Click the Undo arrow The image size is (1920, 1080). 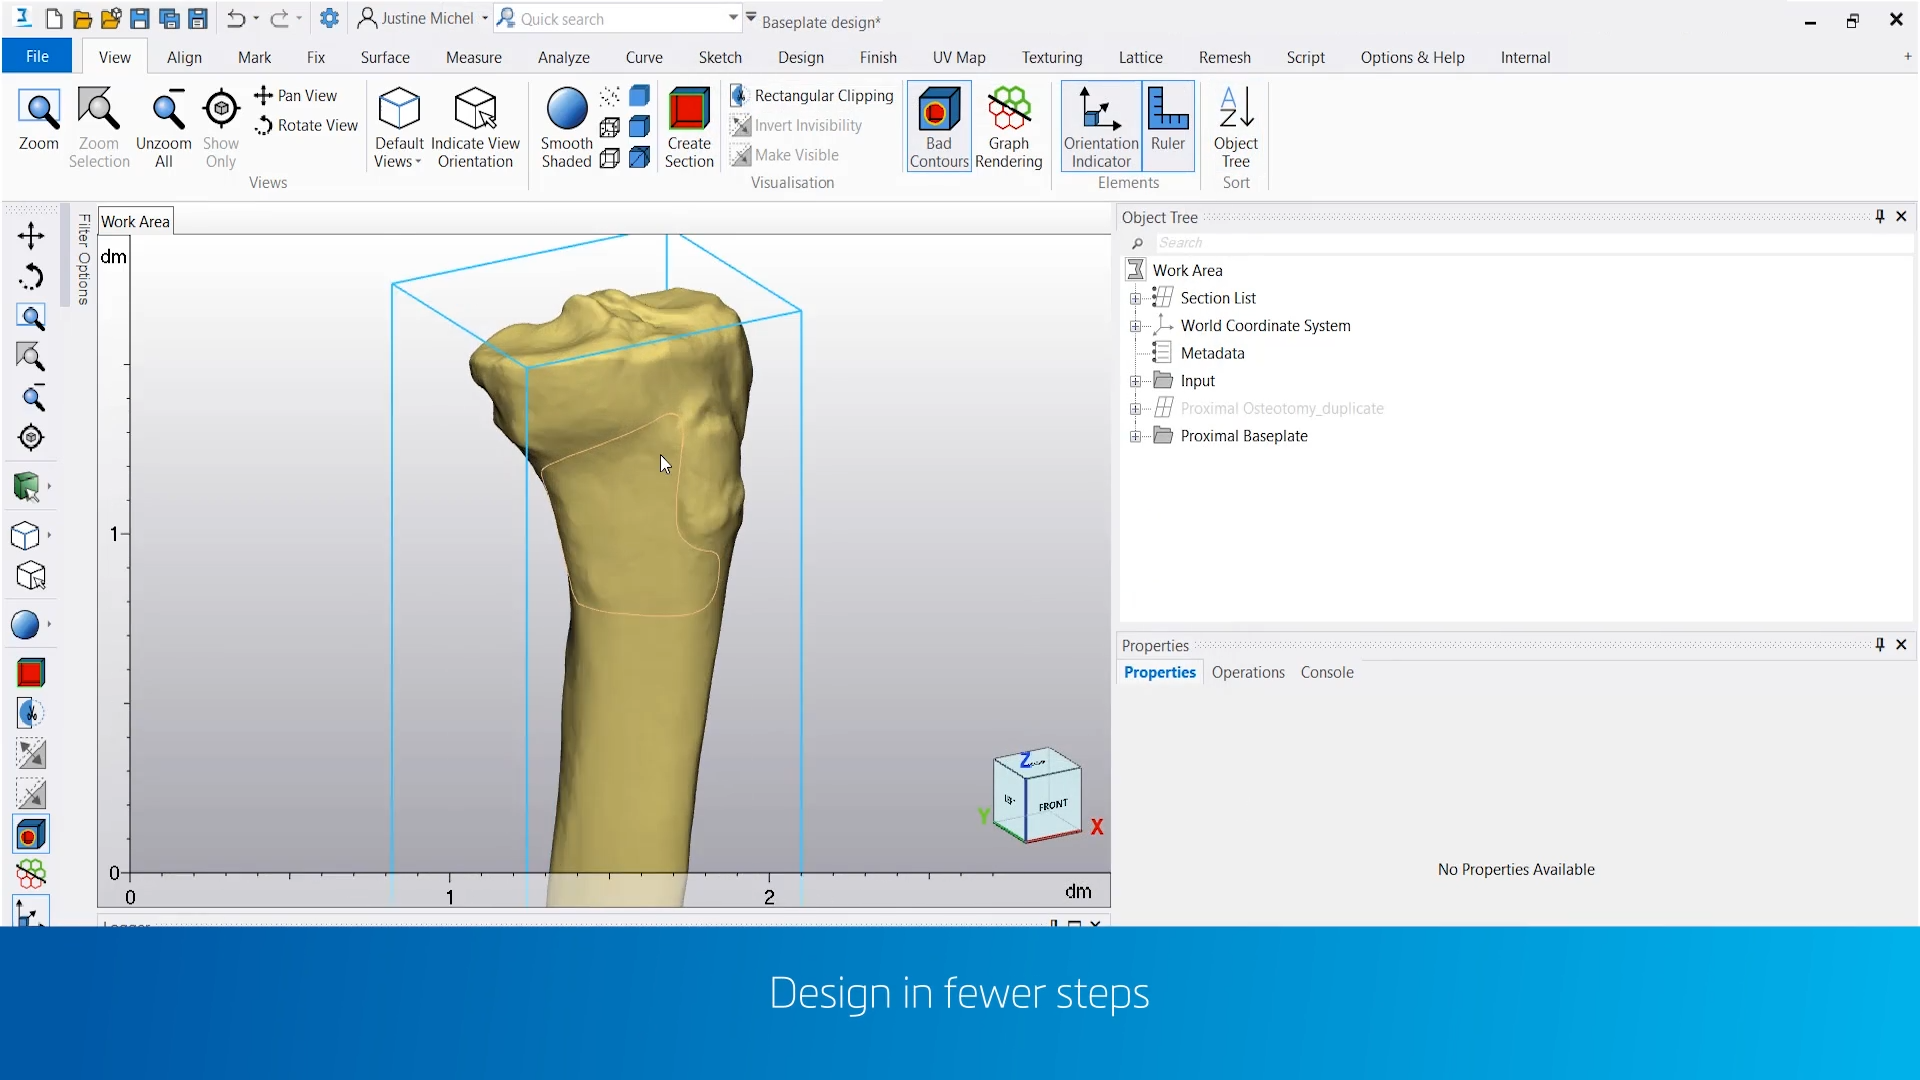pyautogui.click(x=236, y=19)
